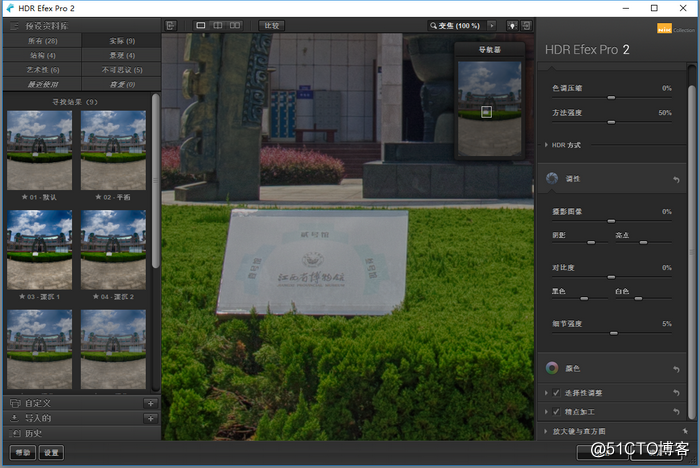Click the 比较 compare button
The width and height of the screenshot is (700, 468).
point(271,25)
